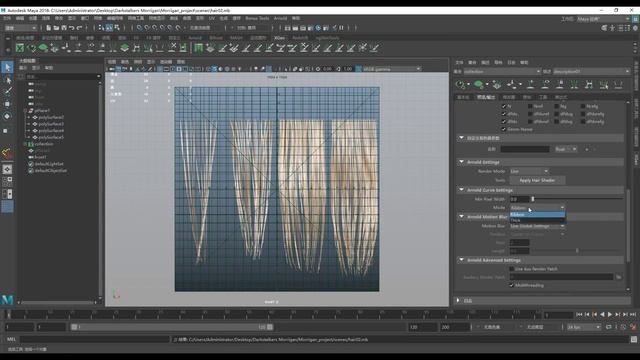Viewport: 640px width, 360px height.
Task: Click the star-shaped icon near shelf end
Action: coord(362,48)
